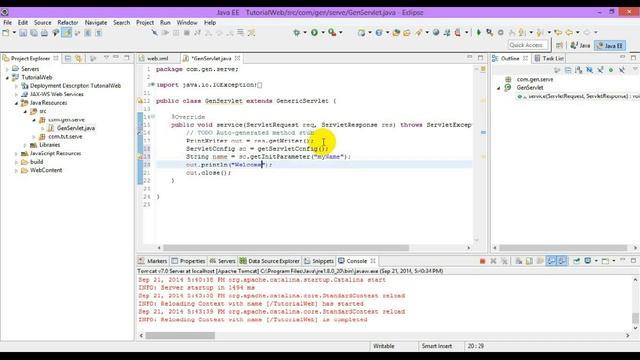Click the Debug bug icon in toolbar
This screenshot has height=360, width=640.
[297, 33]
